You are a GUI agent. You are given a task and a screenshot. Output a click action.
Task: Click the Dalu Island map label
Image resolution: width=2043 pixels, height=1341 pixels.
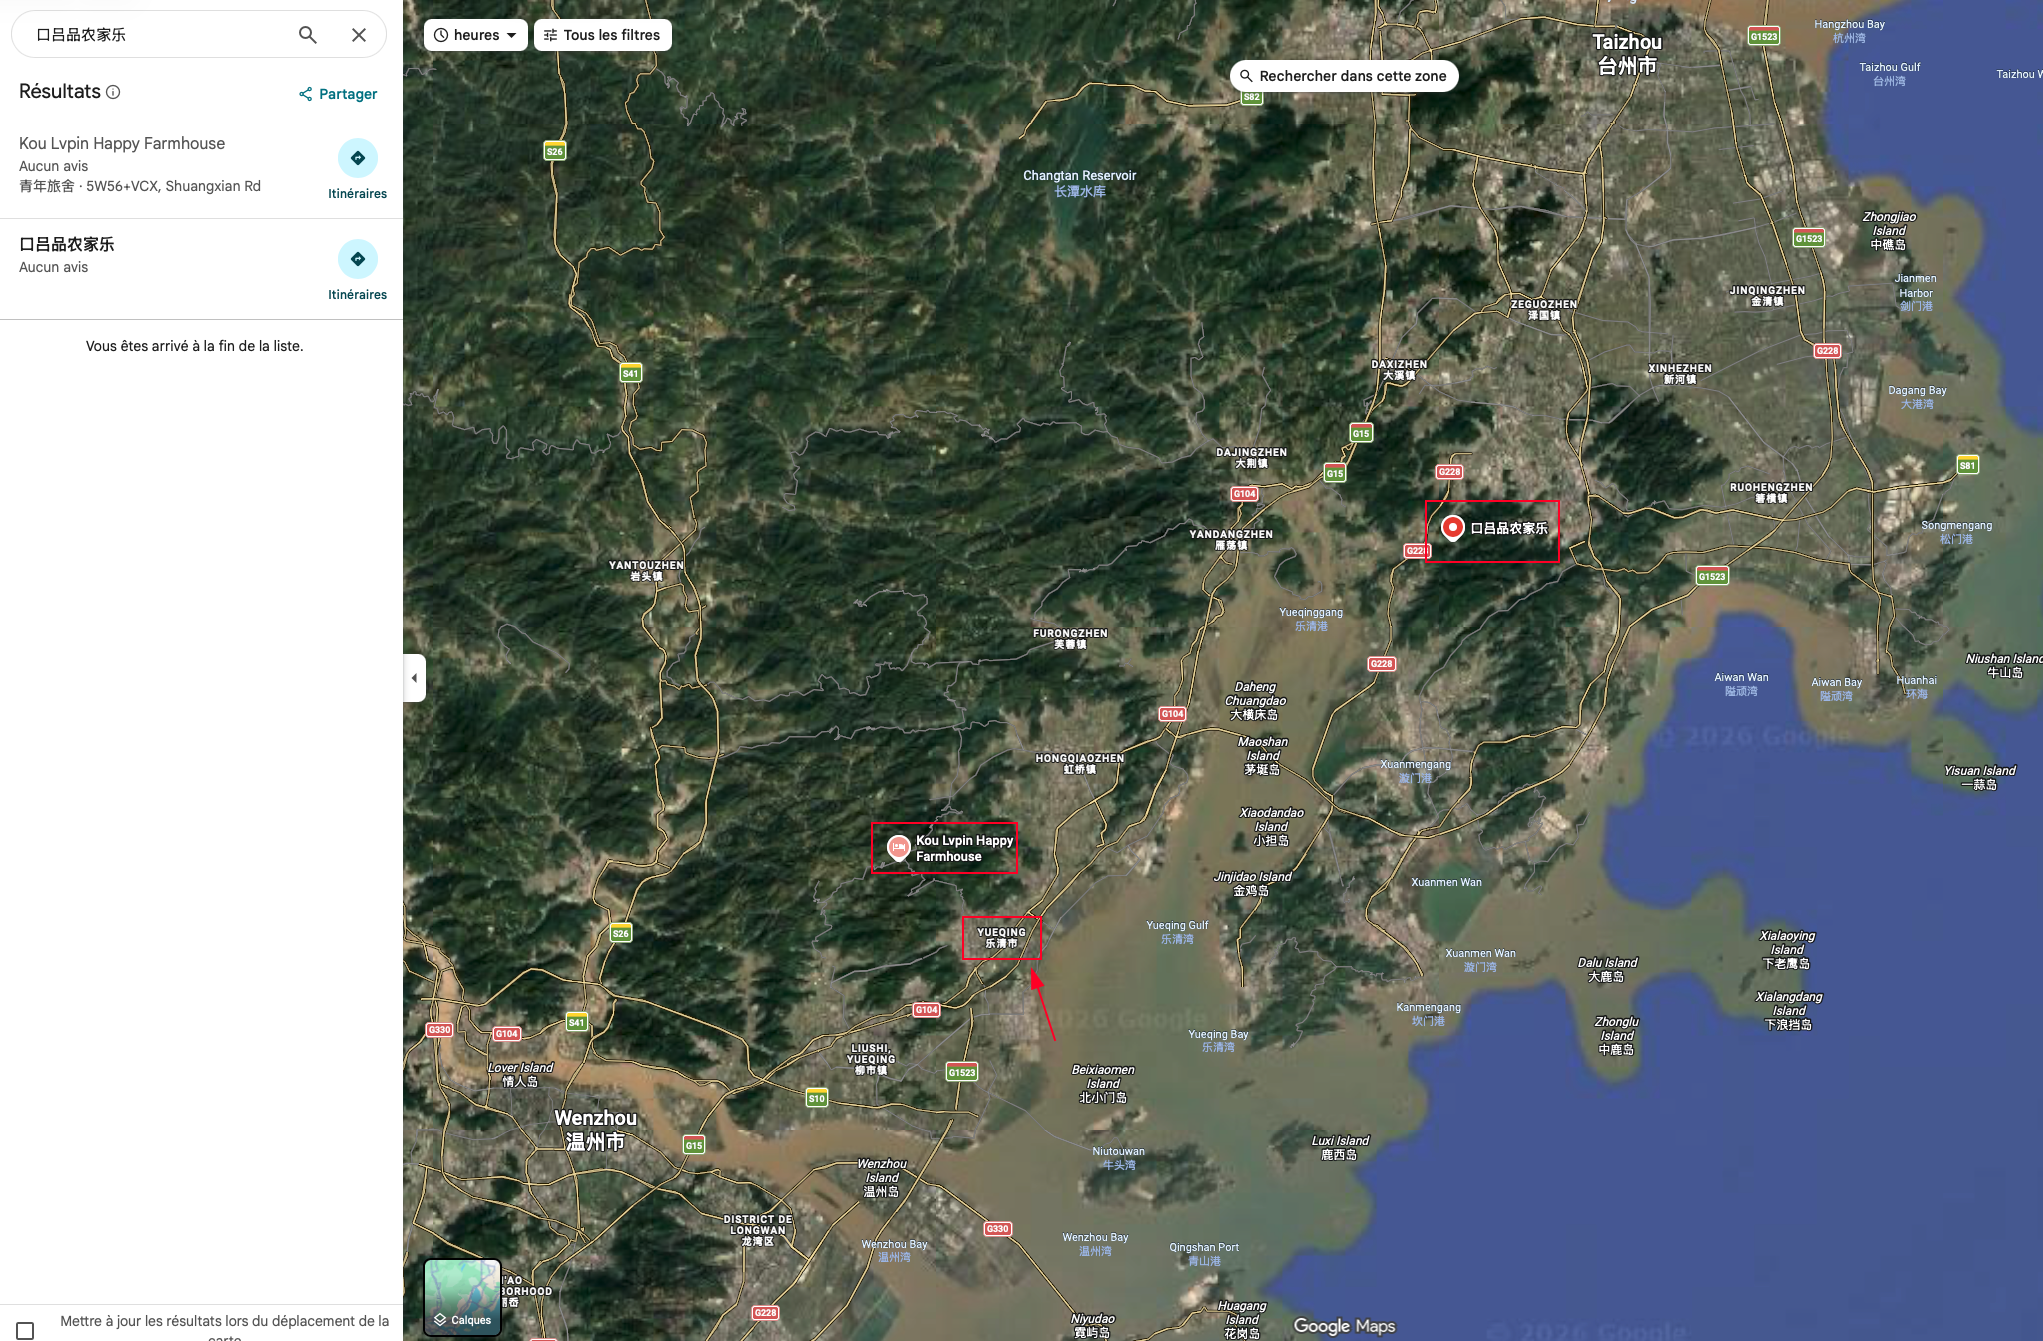(x=1607, y=970)
